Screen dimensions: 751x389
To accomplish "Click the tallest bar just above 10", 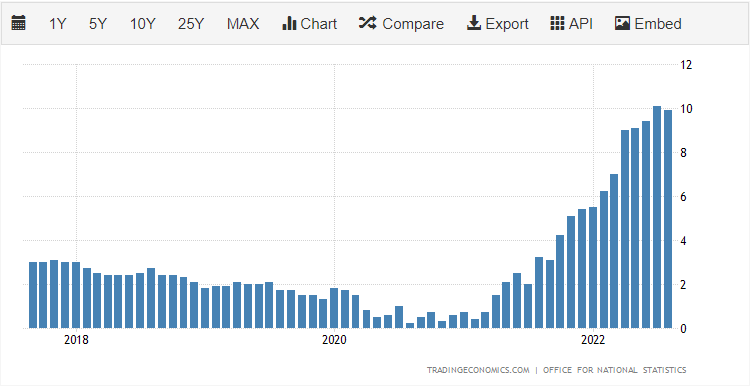I will click(x=657, y=217).
